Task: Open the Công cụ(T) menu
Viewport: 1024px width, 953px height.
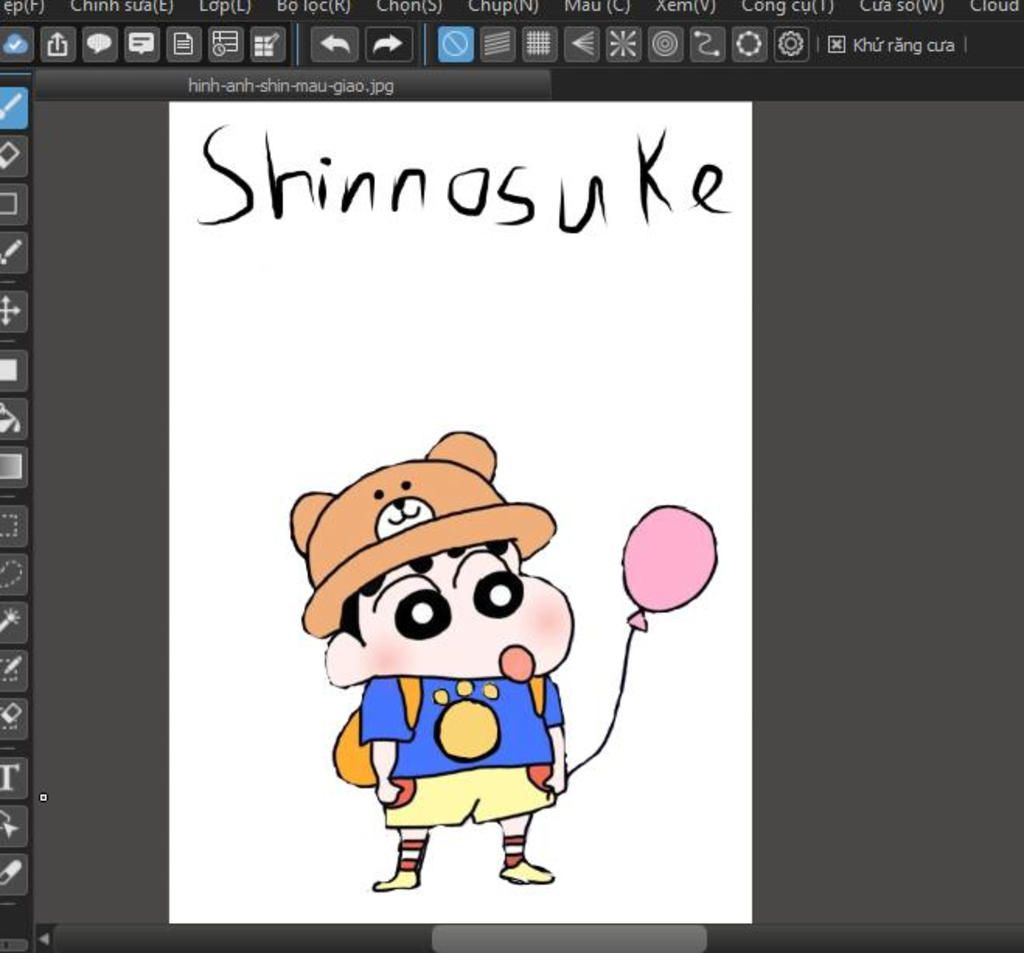Action: (x=788, y=7)
